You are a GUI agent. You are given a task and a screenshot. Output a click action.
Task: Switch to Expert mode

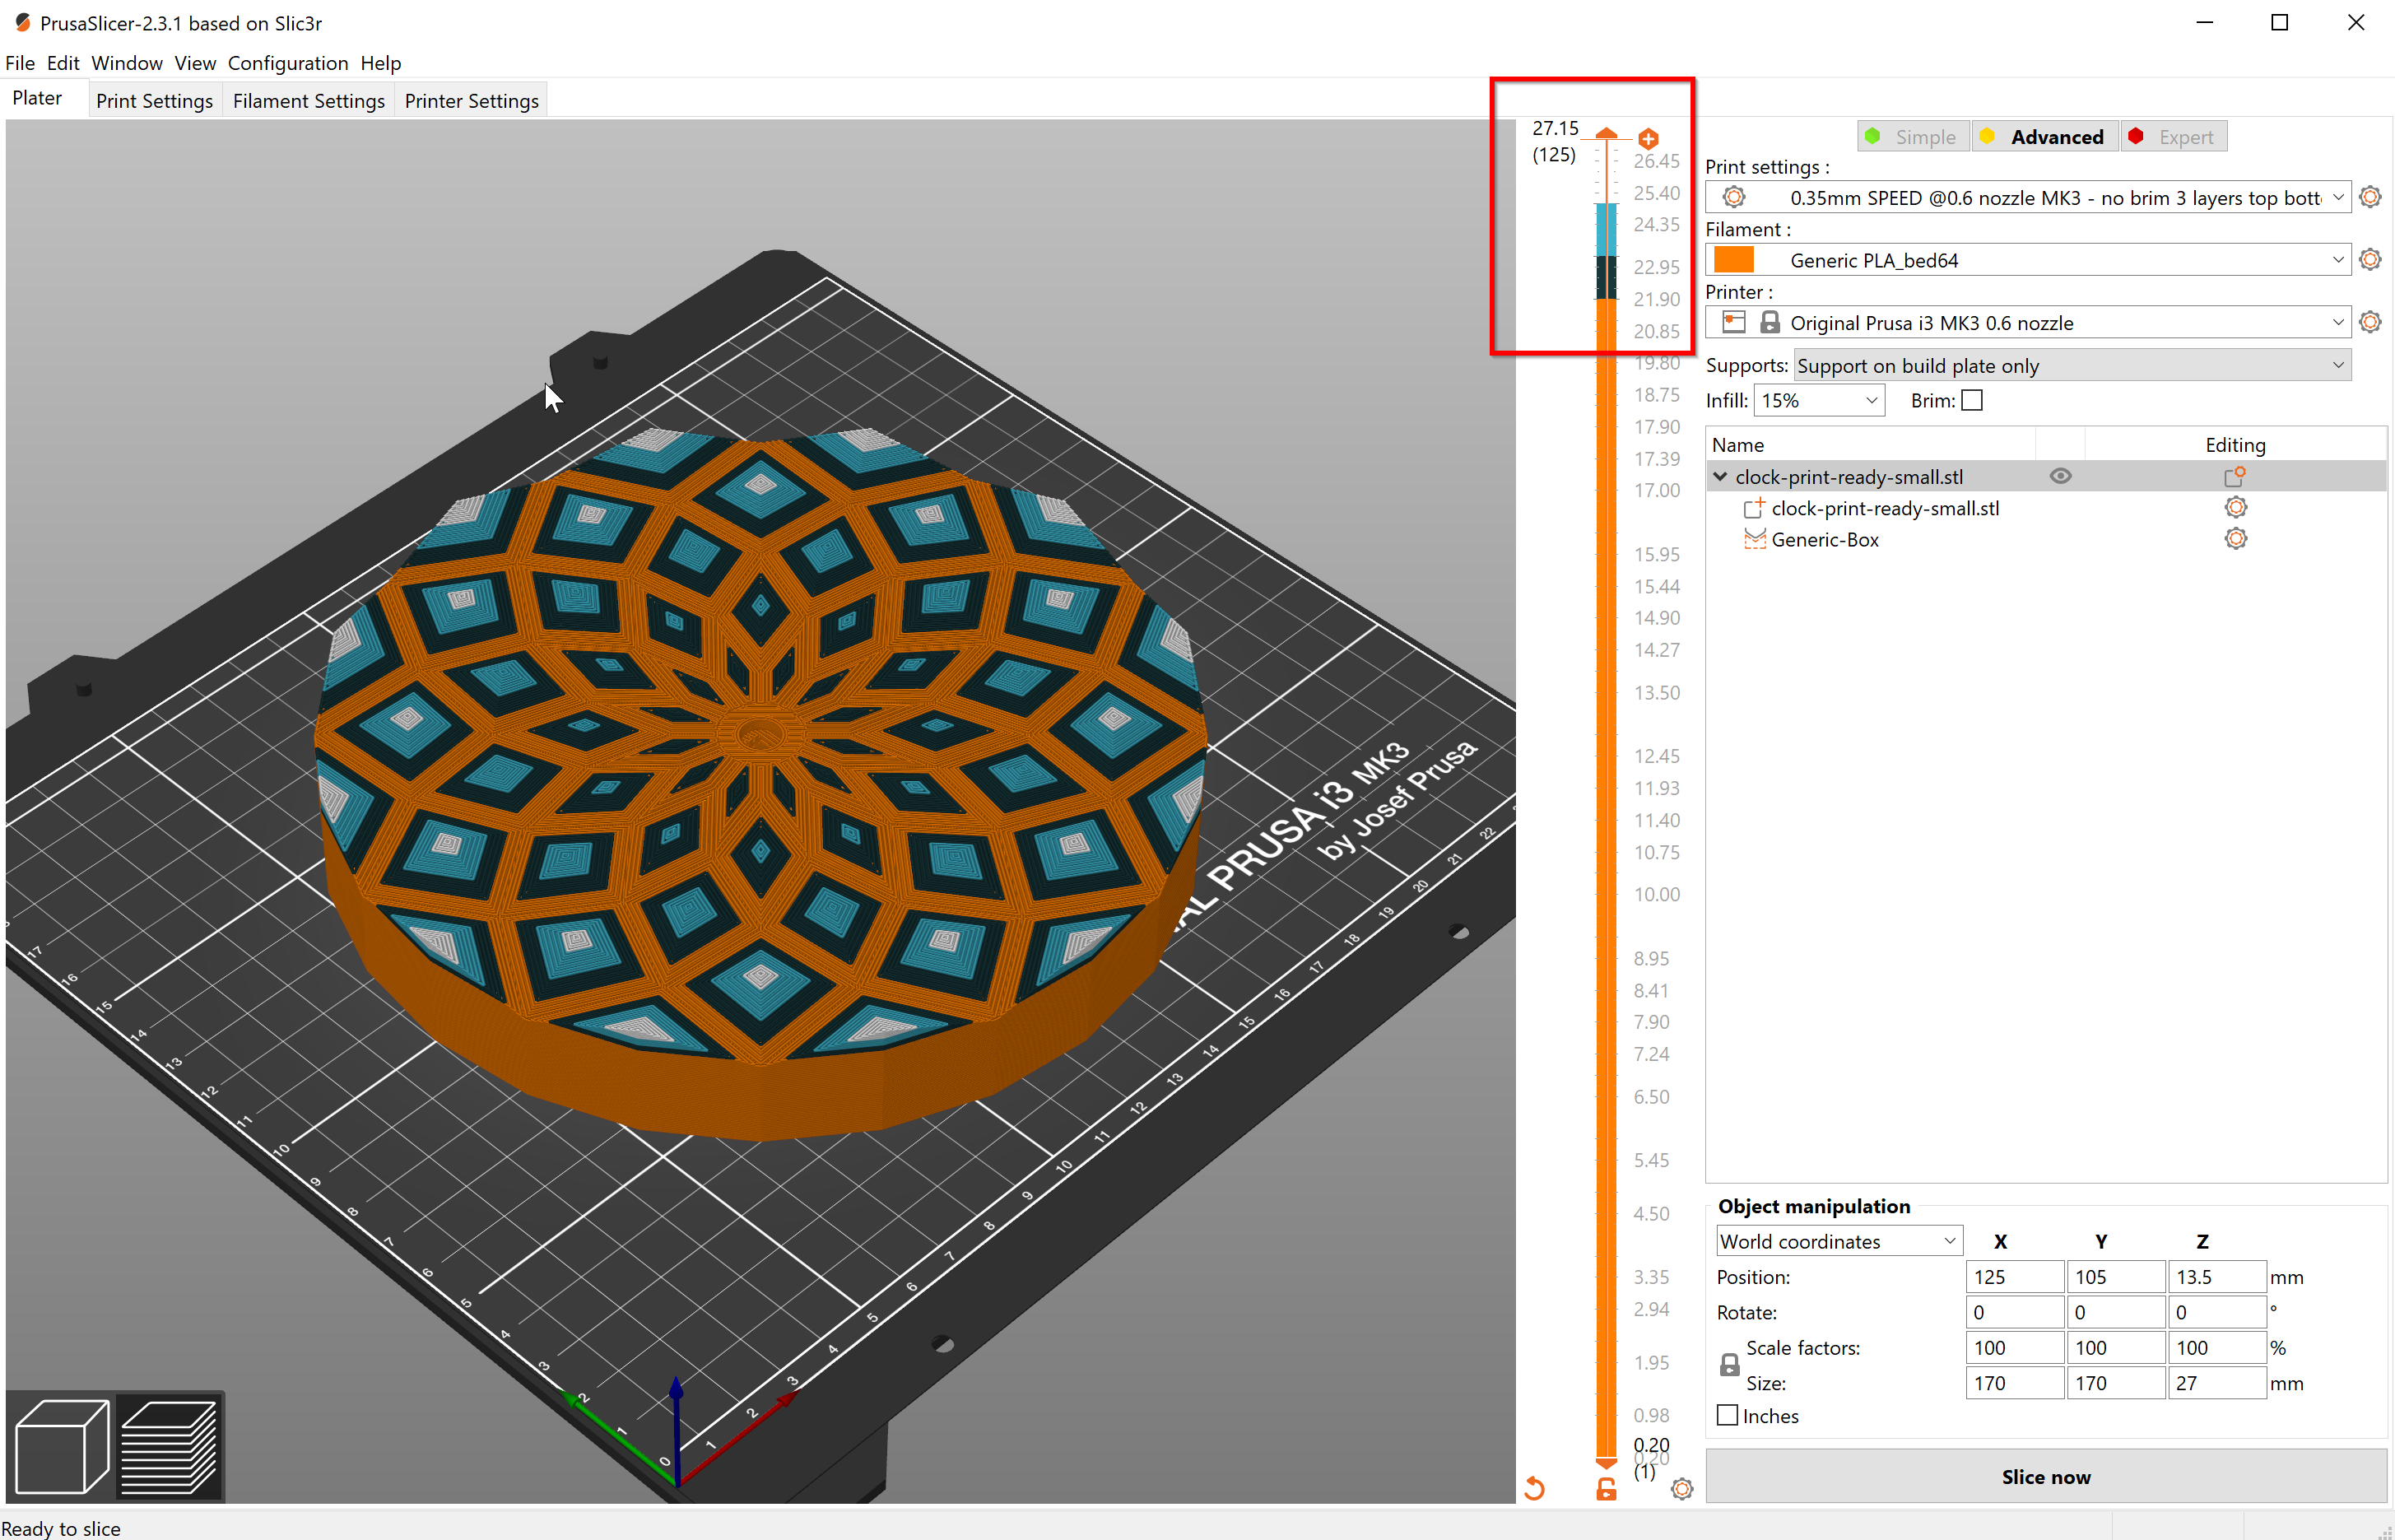pos(2174,137)
